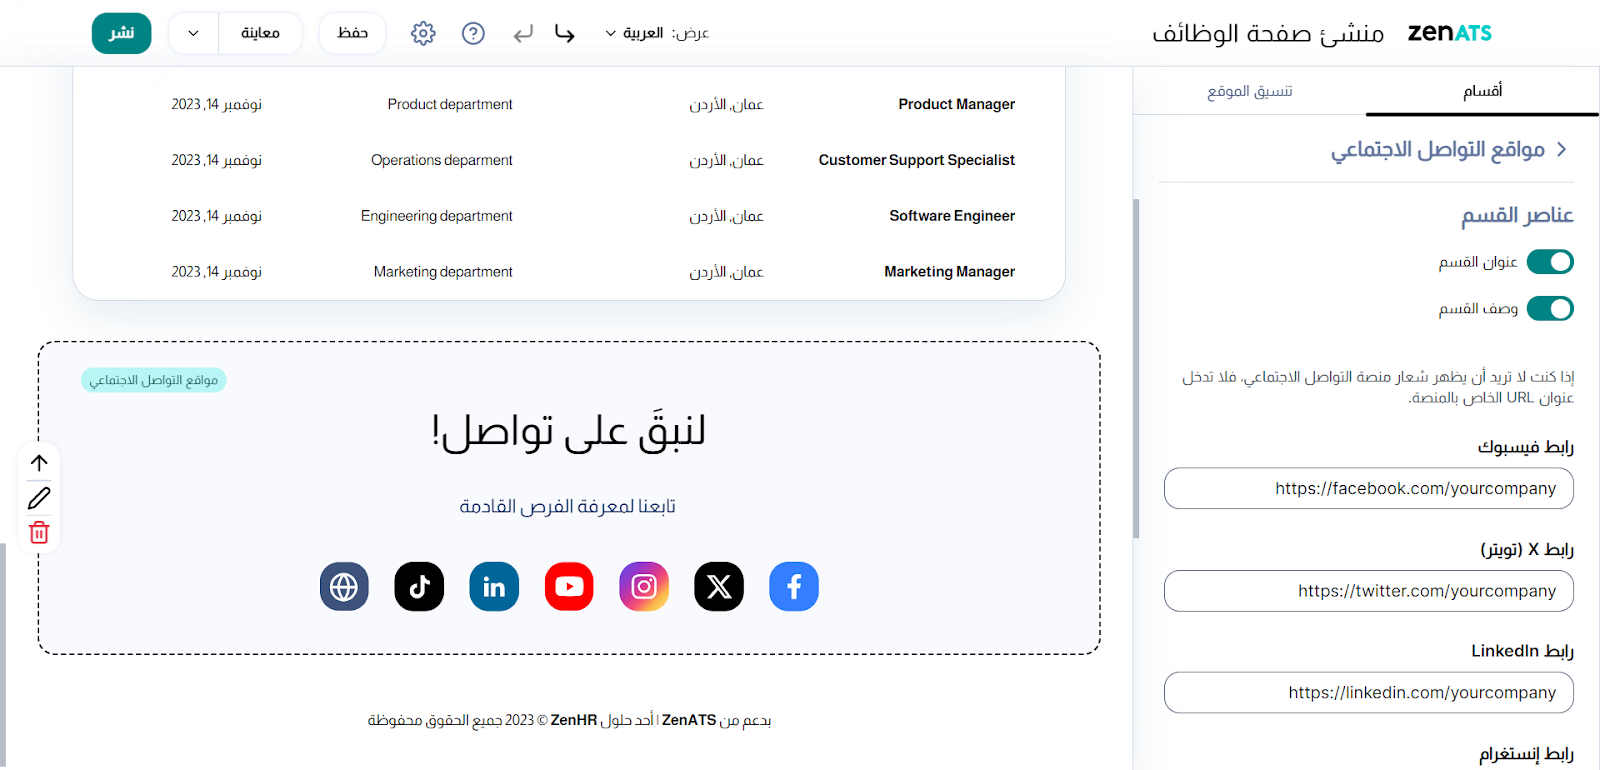Click the Facebook link input field
Image resolution: width=1600 pixels, height=770 pixels.
click(x=1368, y=489)
